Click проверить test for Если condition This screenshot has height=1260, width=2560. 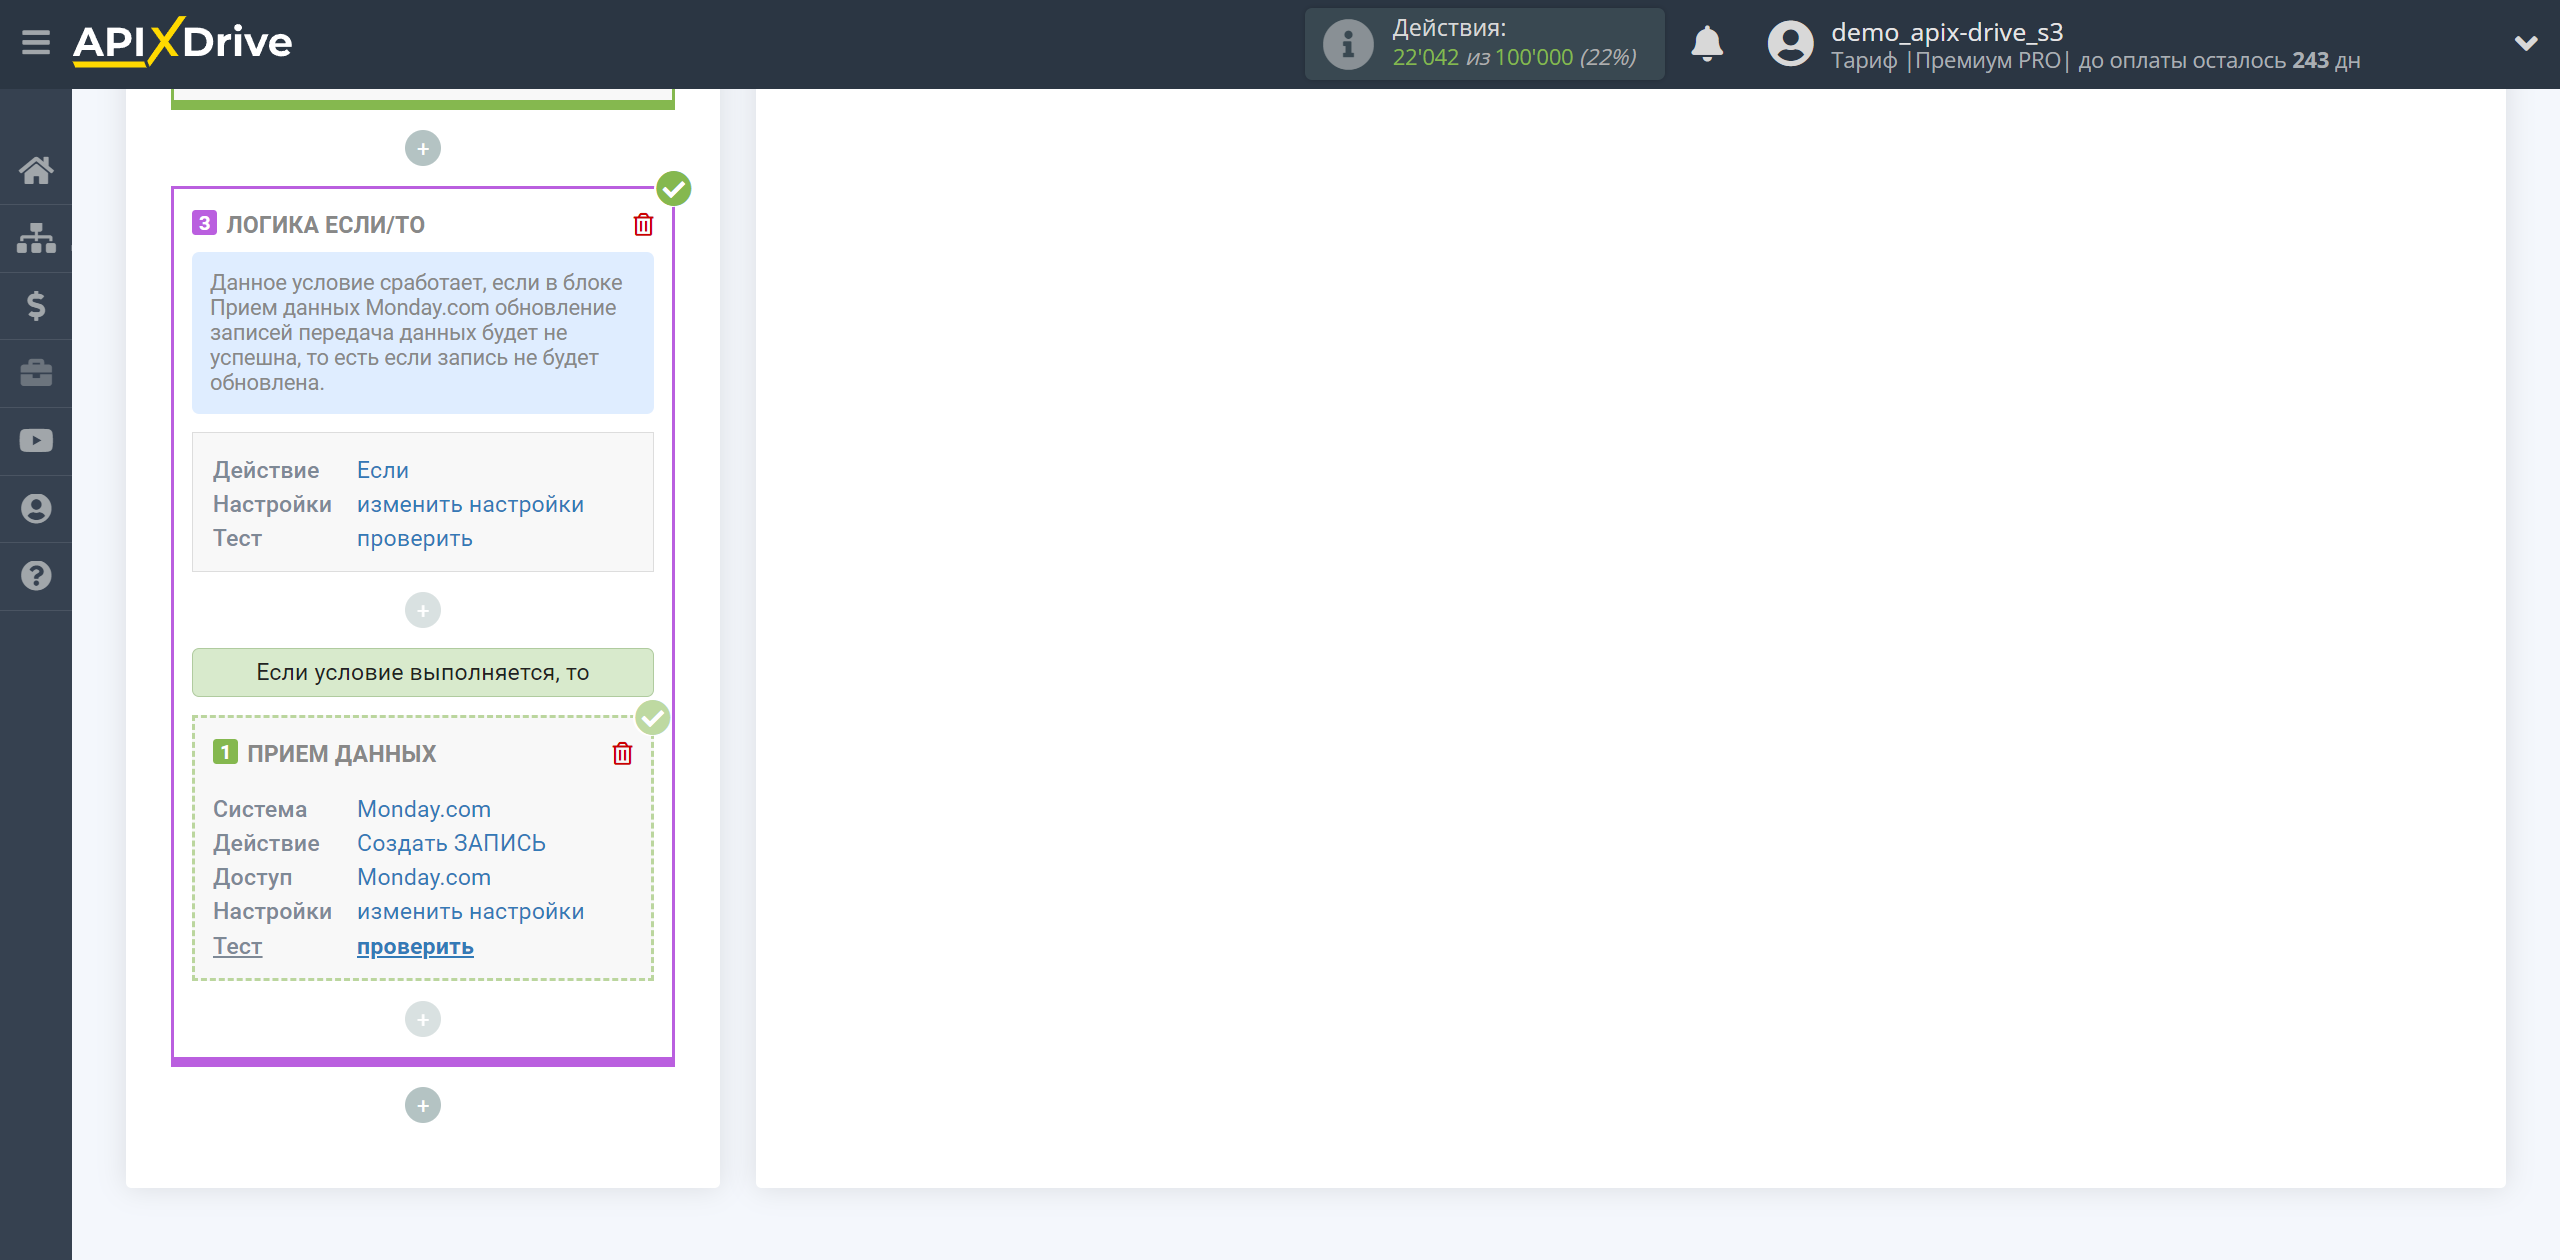(415, 538)
